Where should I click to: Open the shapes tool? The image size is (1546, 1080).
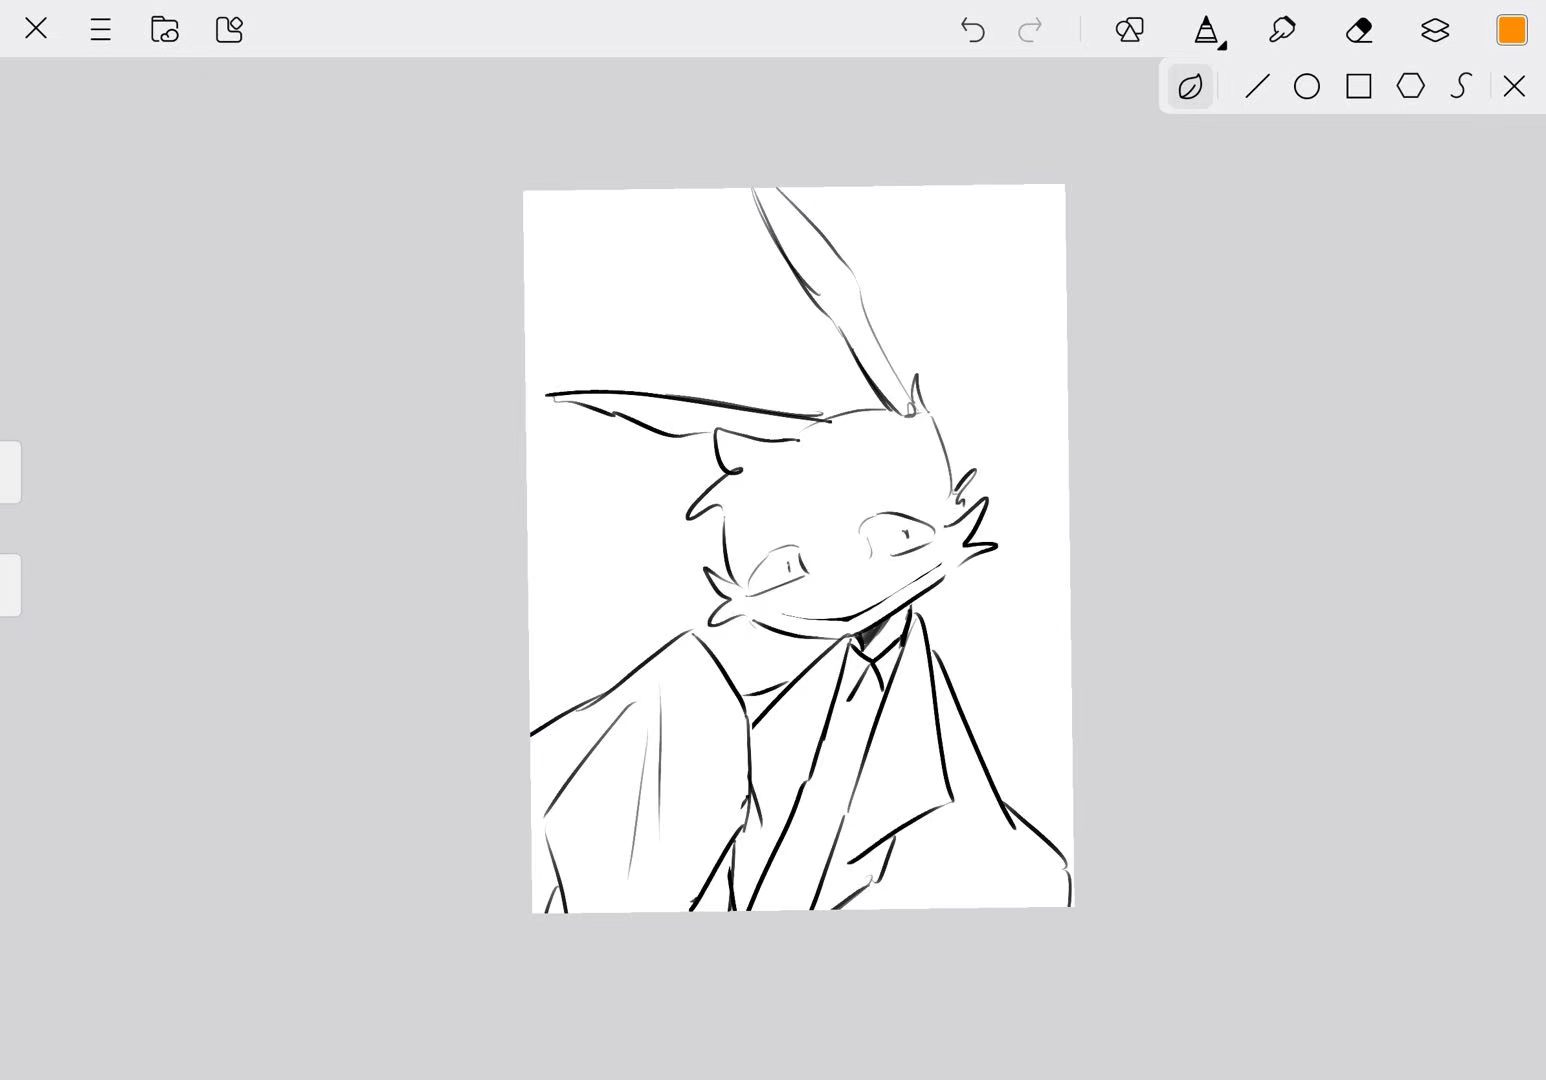click(1129, 30)
